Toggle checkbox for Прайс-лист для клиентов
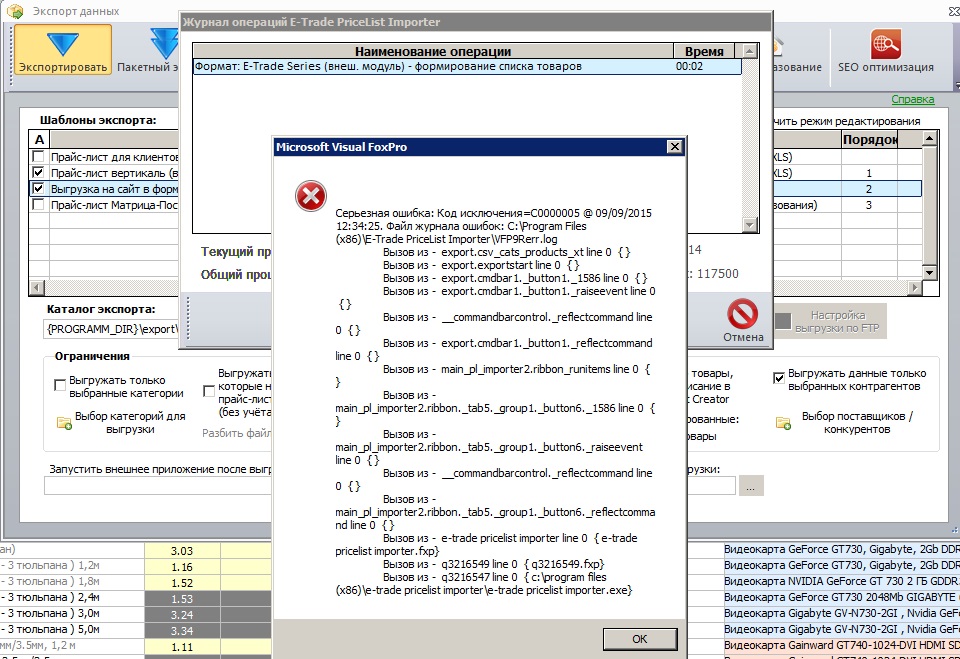Screen dimensions: 960x659 tap(38, 157)
